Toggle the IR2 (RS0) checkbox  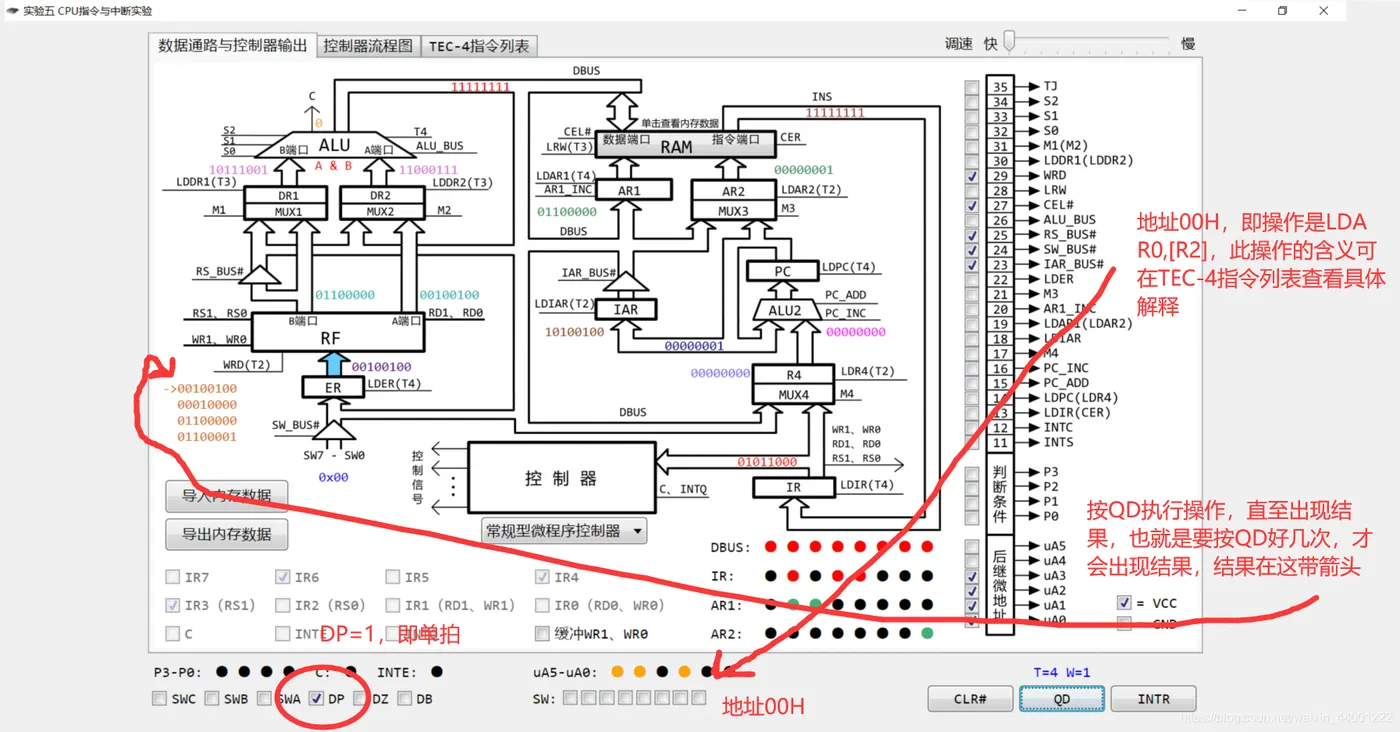[283, 605]
